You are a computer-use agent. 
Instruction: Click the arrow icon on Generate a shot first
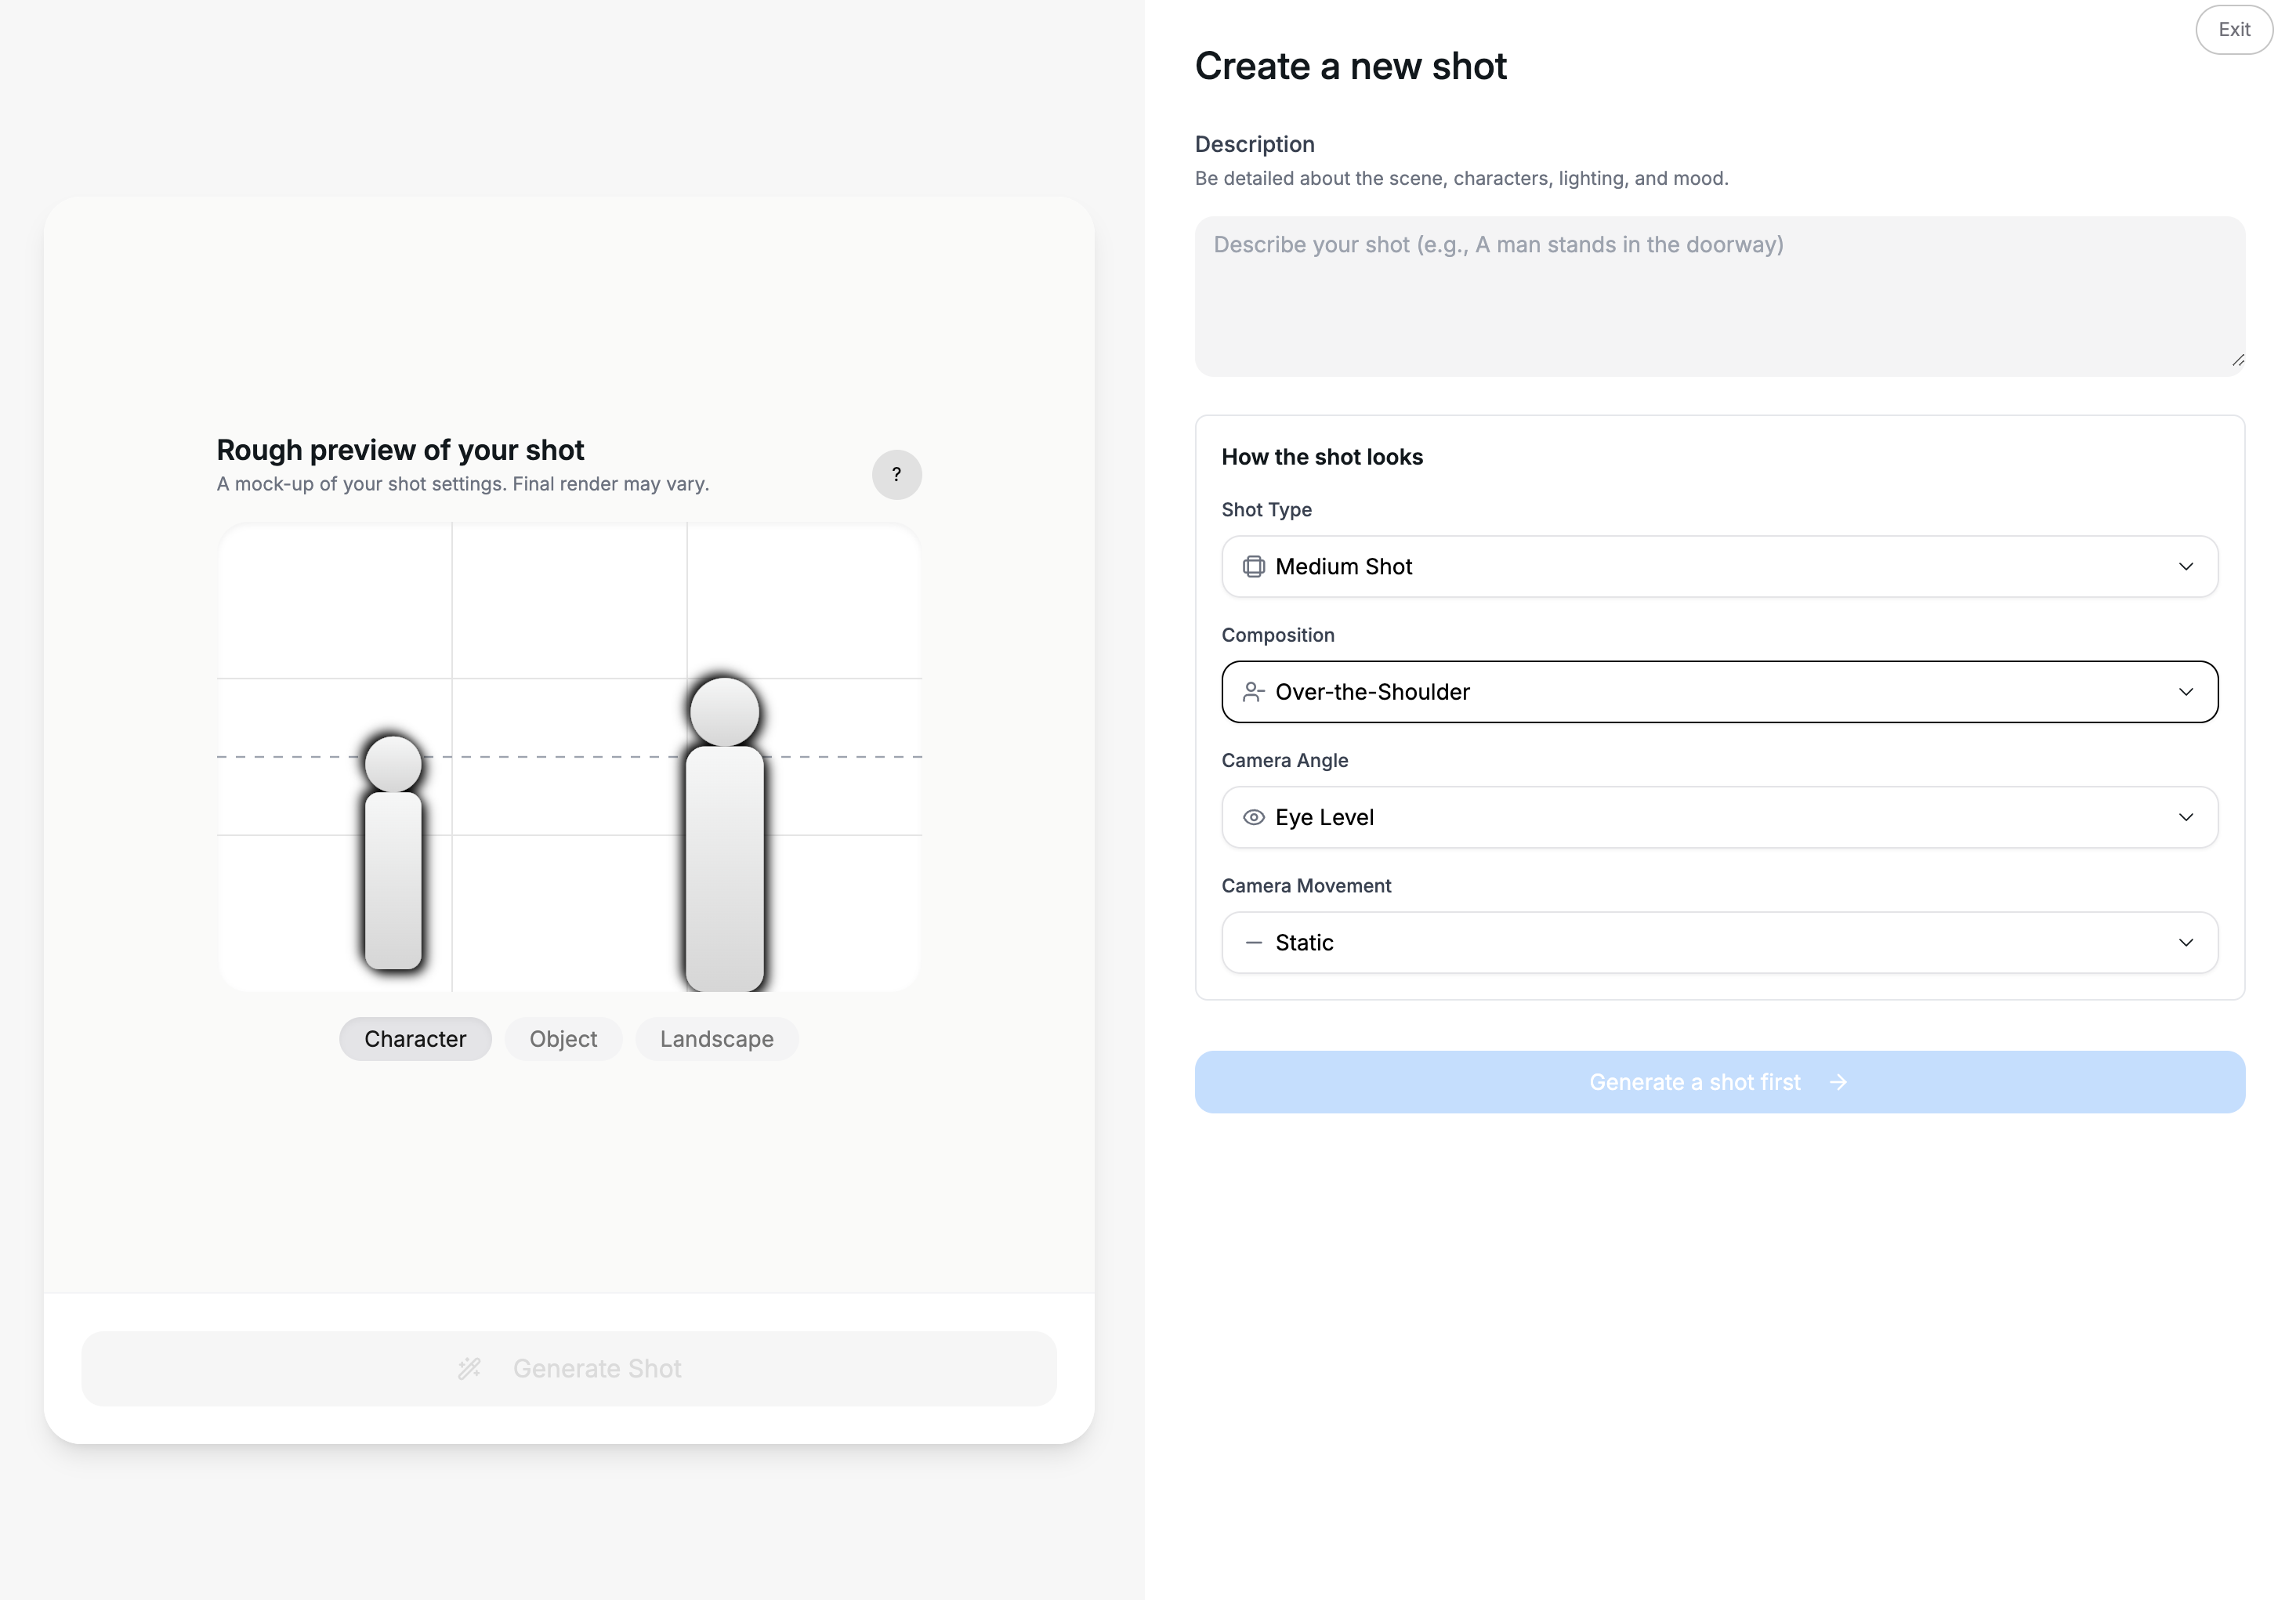pyautogui.click(x=1838, y=1082)
